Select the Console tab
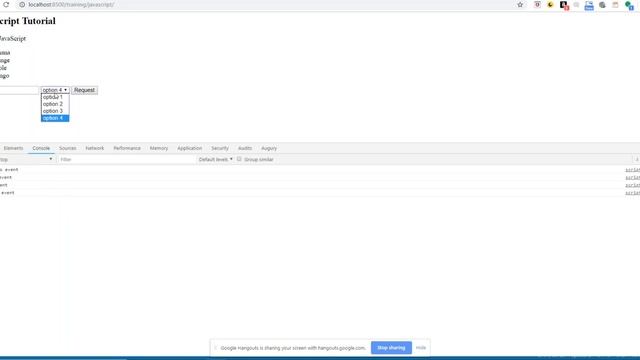The image size is (640, 360). (41, 148)
